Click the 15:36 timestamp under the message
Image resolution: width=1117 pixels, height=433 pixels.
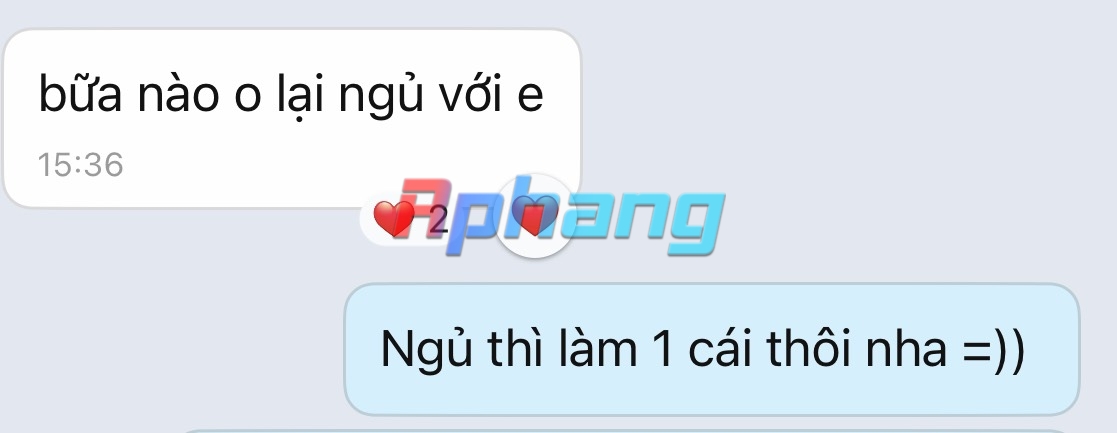click(80, 165)
